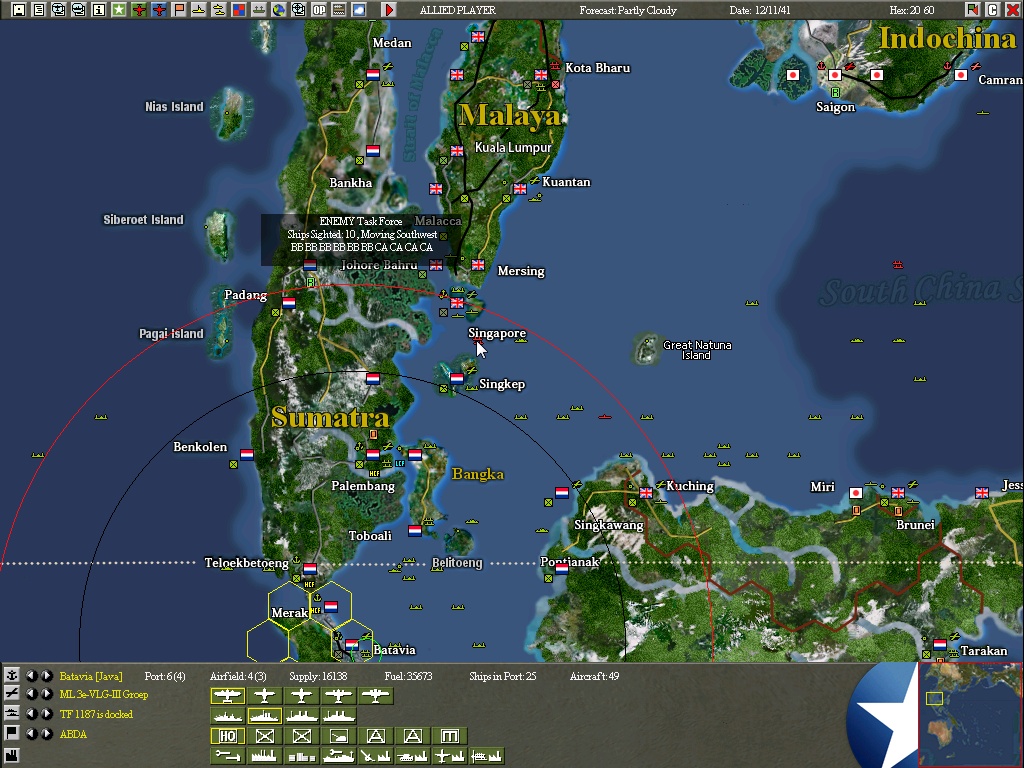Click the green ship silhouette toolbar icon
Screen dimensions: 1024x768
point(259,10)
